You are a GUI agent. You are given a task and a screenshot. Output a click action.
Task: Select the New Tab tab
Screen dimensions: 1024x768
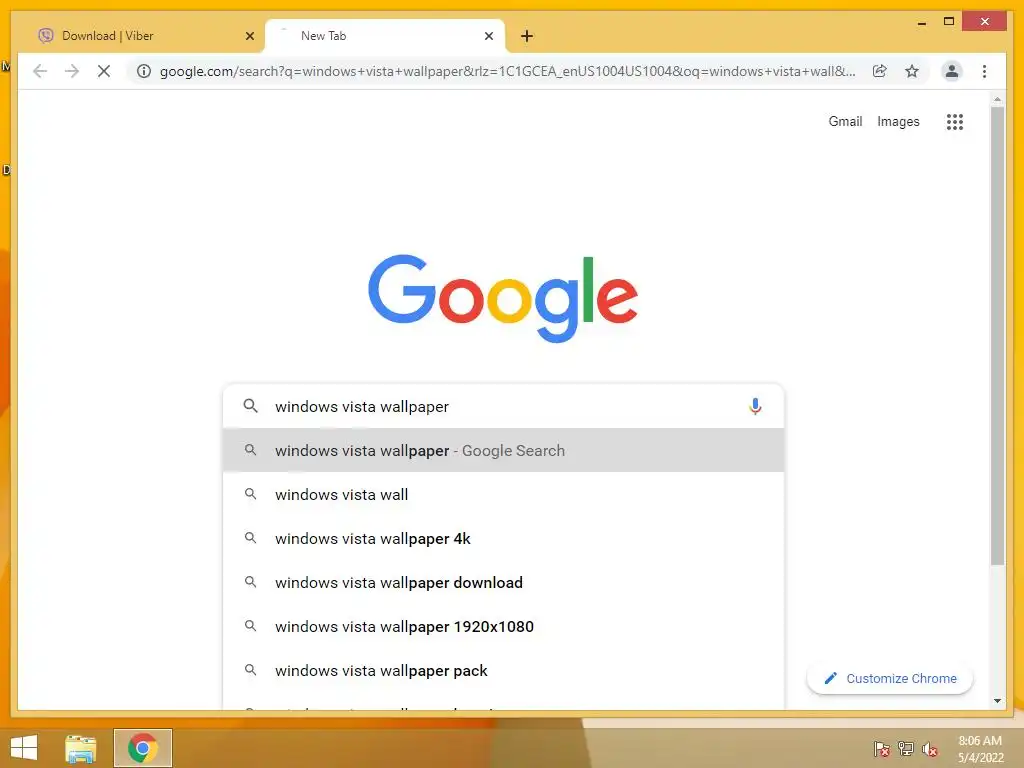click(385, 36)
